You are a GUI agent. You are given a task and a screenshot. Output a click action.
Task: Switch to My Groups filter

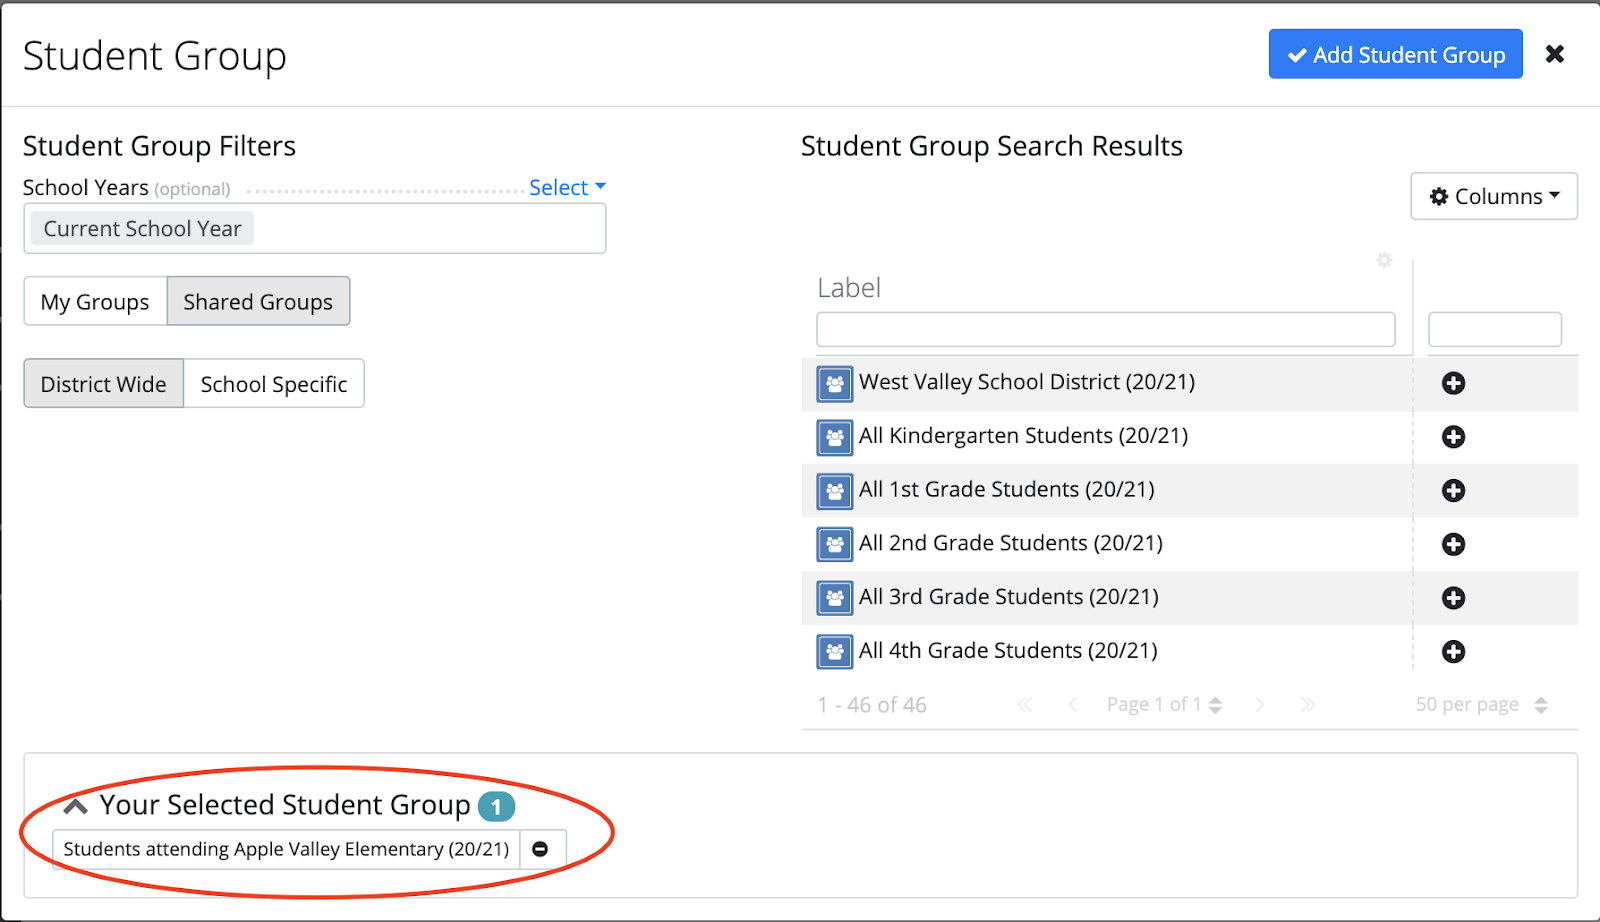tap(95, 302)
